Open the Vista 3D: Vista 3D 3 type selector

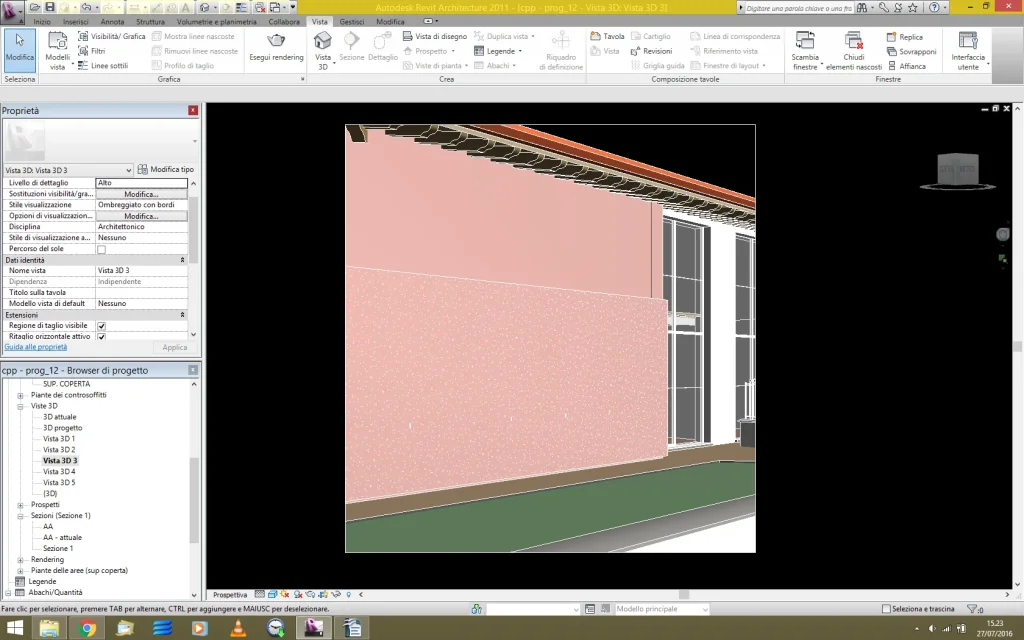(x=69, y=170)
